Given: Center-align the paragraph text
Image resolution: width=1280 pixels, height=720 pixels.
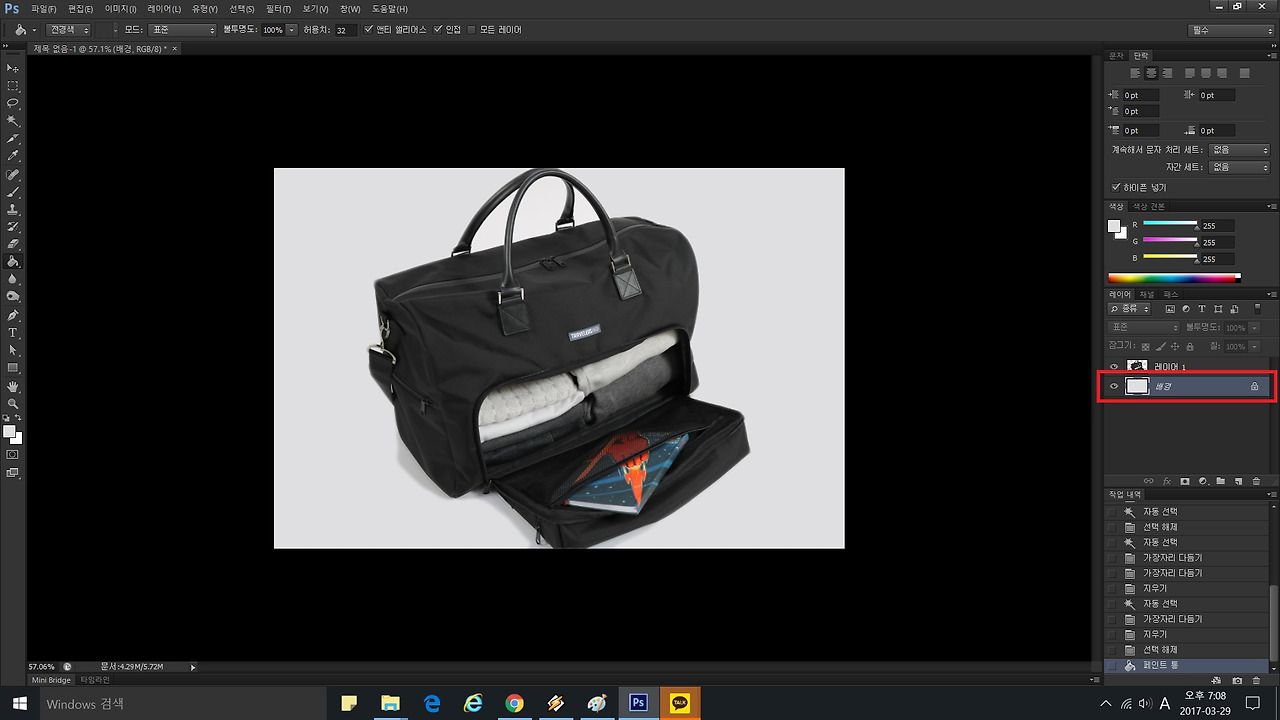Looking at the screenshot, I should (1152, 73).
